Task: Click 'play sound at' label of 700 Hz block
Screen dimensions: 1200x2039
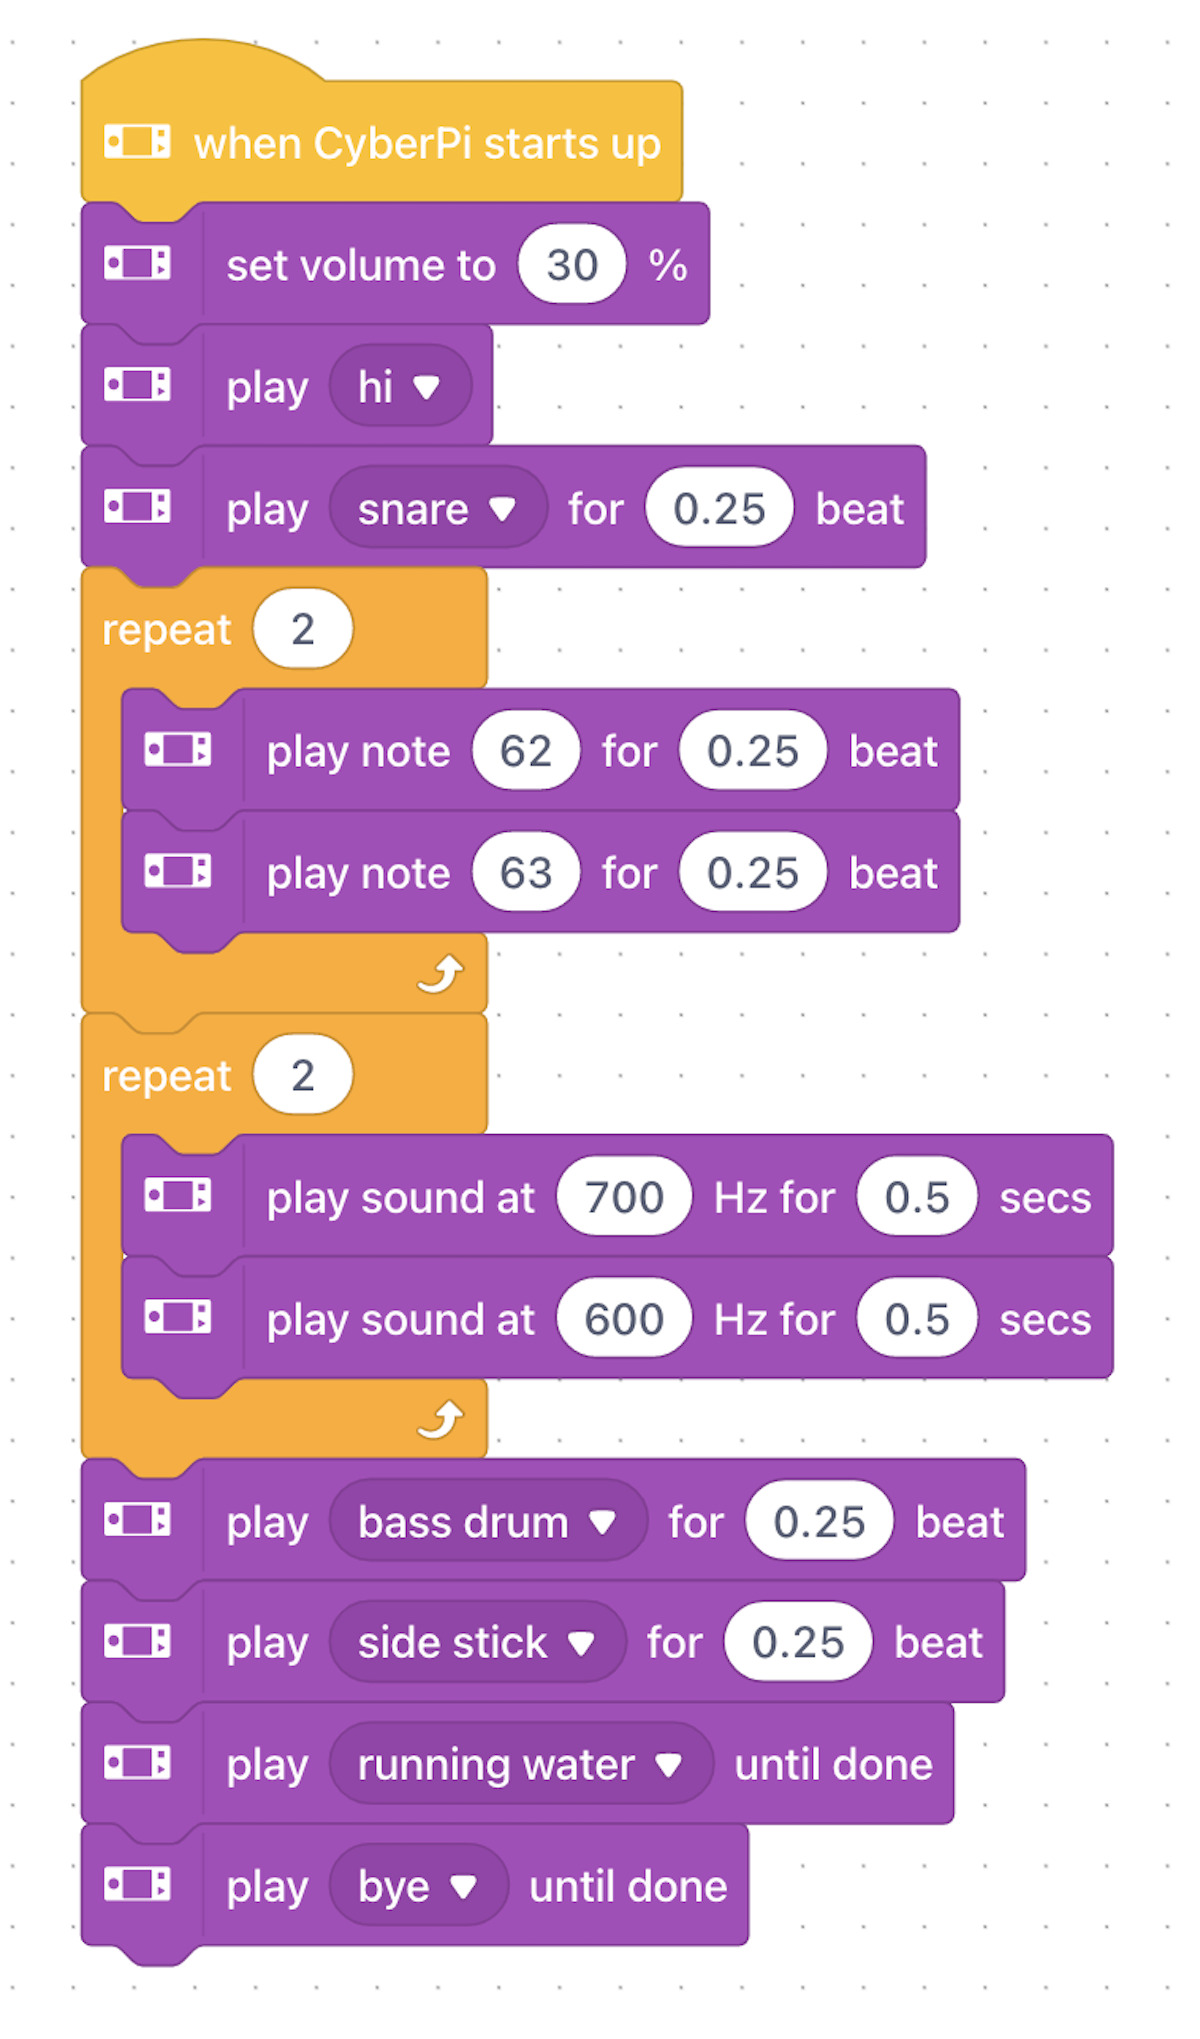Action: pos(400,1199)
